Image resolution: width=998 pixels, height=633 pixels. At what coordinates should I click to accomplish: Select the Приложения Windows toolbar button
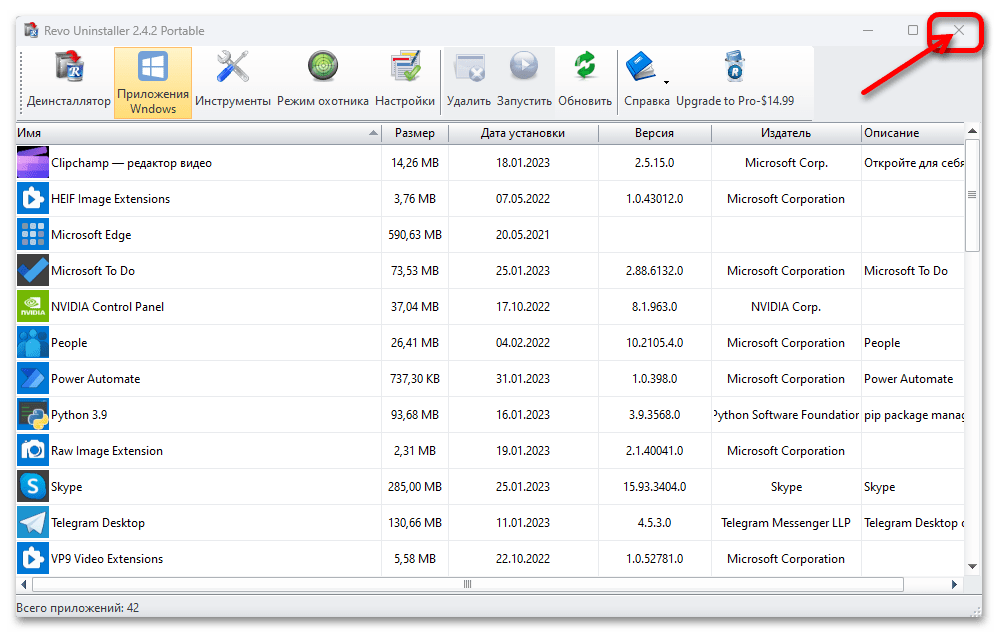(153, 83)
